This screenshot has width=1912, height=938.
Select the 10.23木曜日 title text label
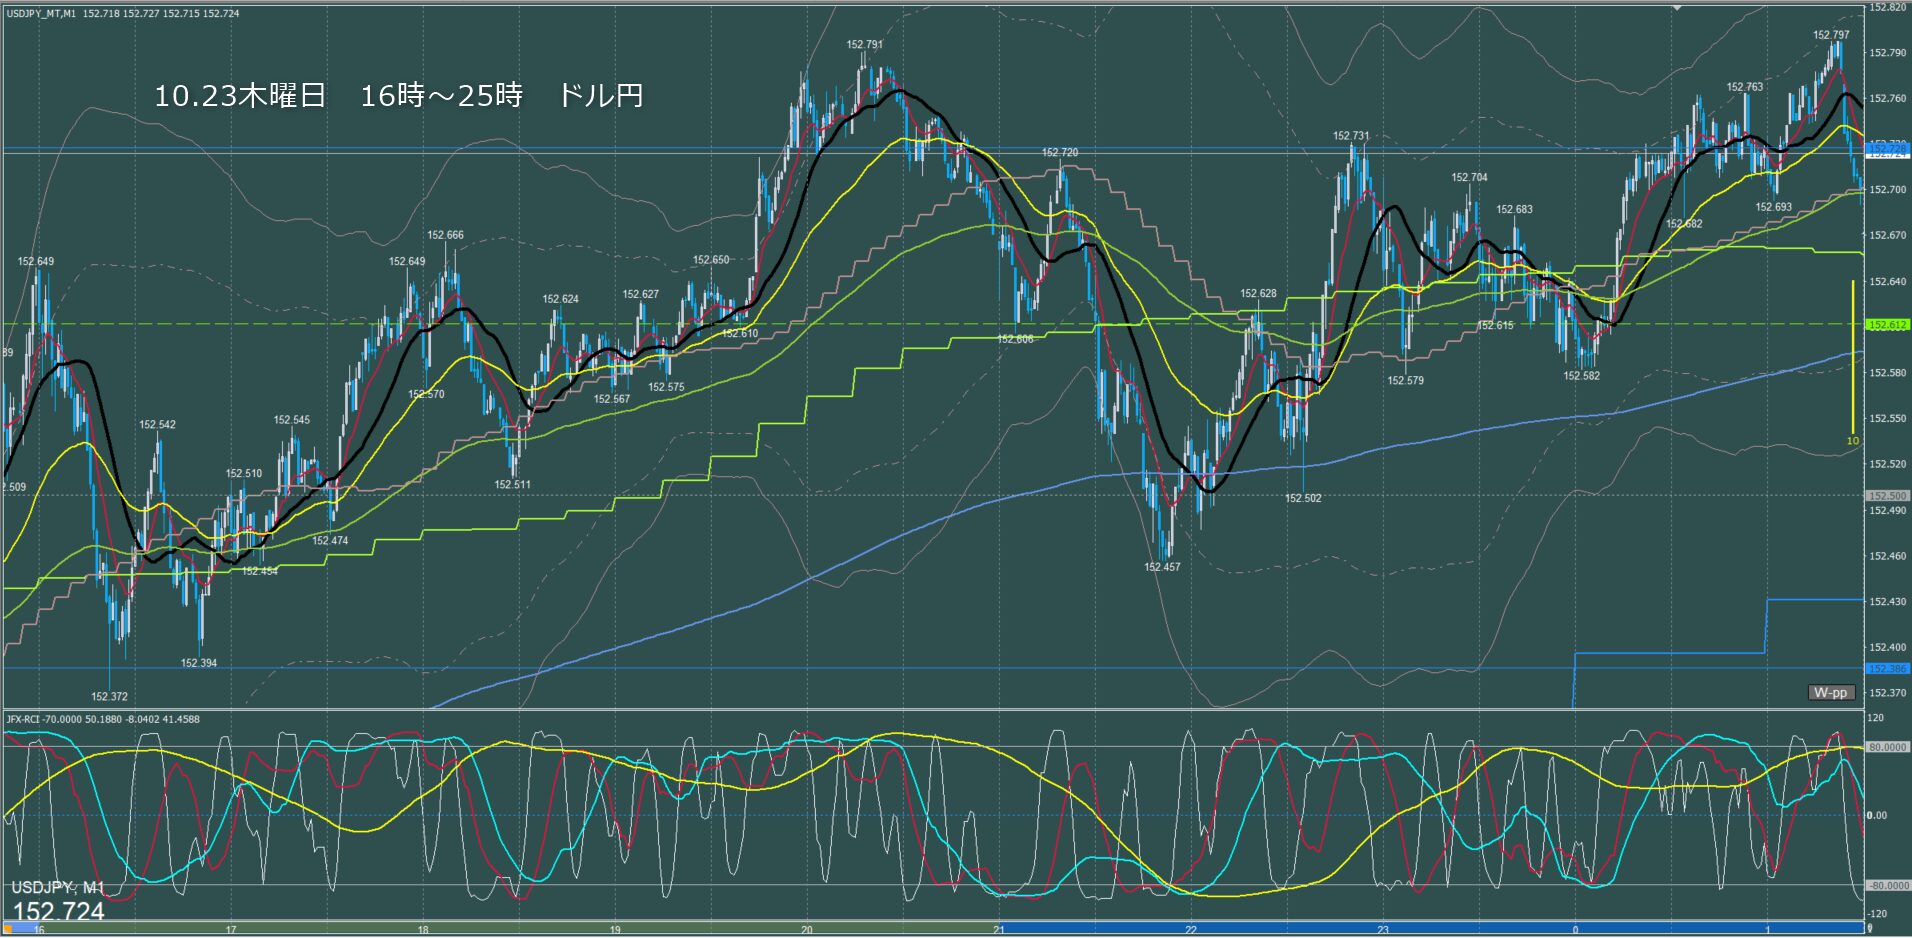pos(398,96)
